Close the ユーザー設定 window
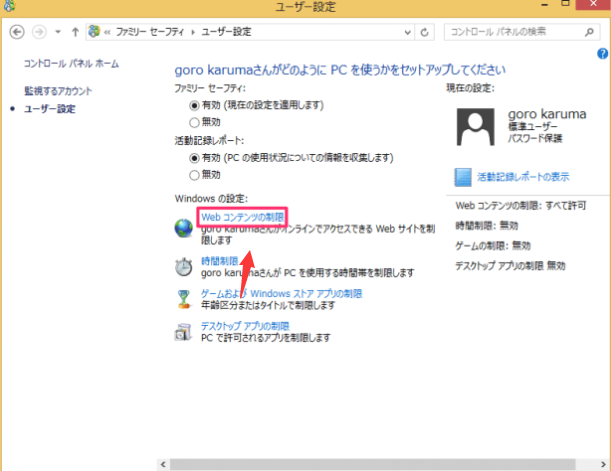The image size is (611, 471). point(593,4)
